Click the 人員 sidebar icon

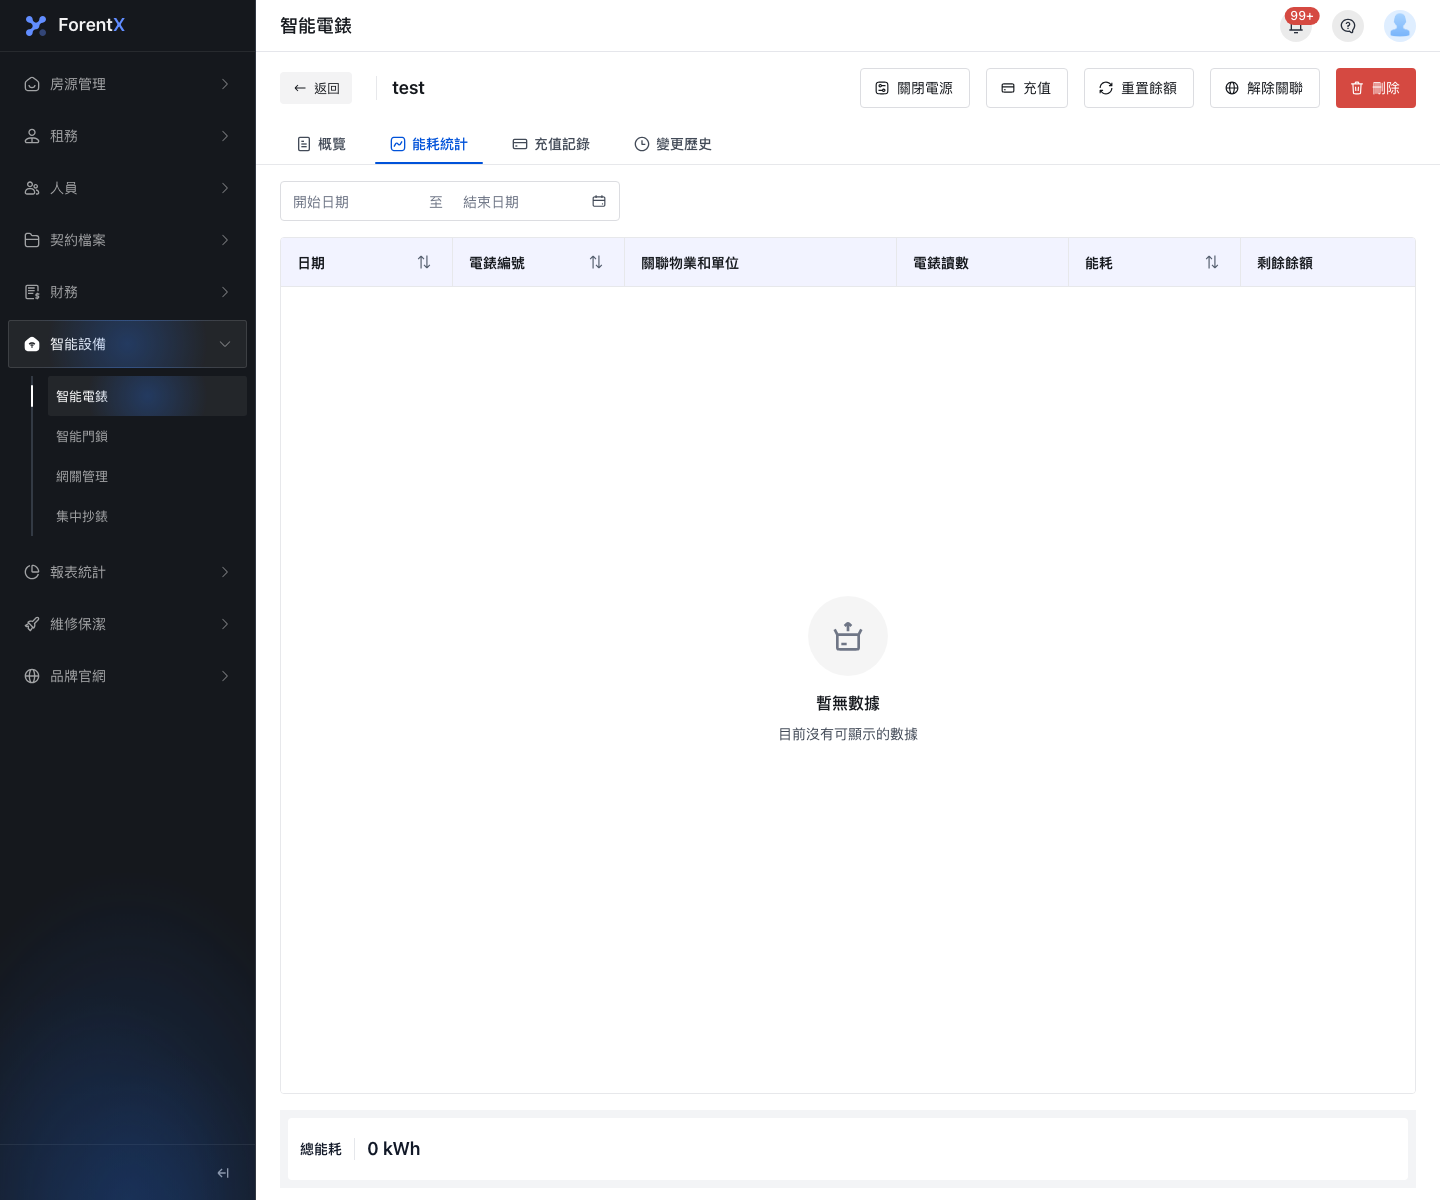[32, 188]
